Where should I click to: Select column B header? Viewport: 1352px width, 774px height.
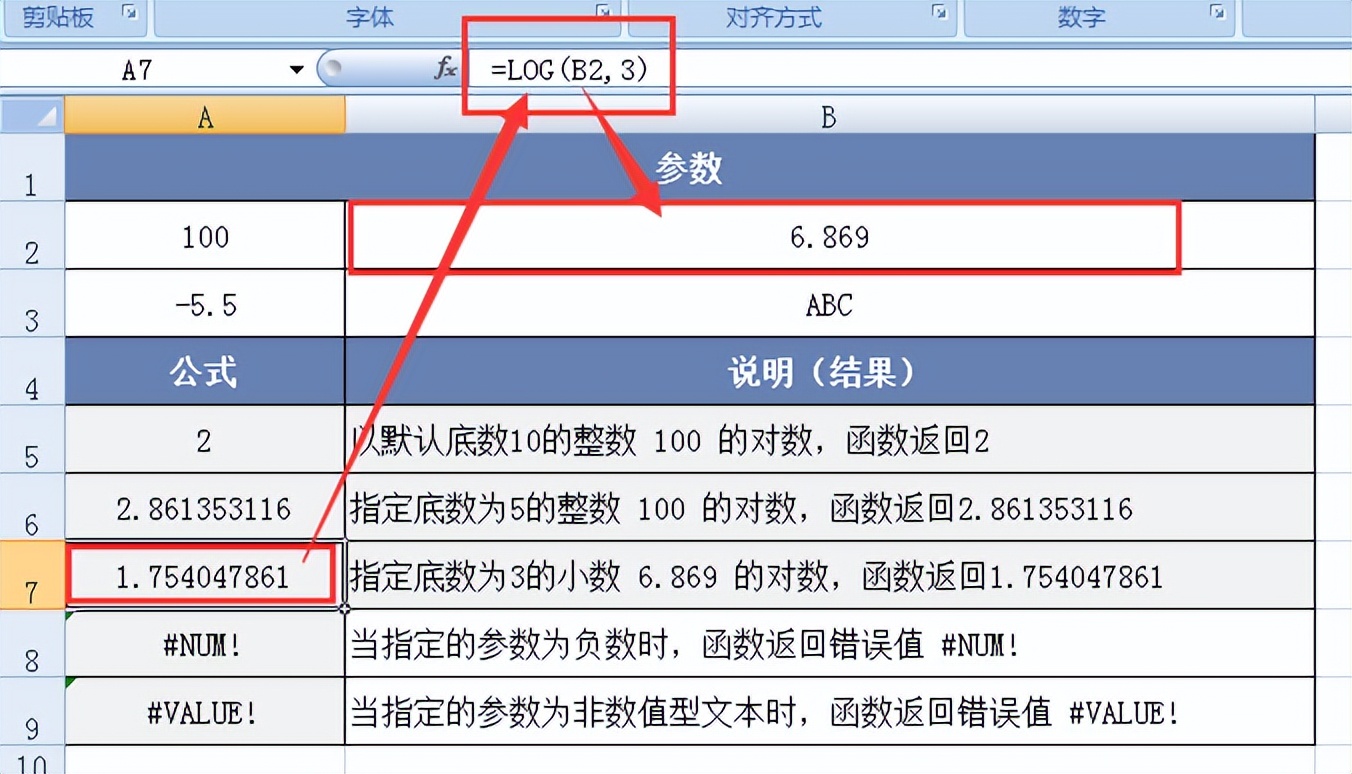coord(829,117)
